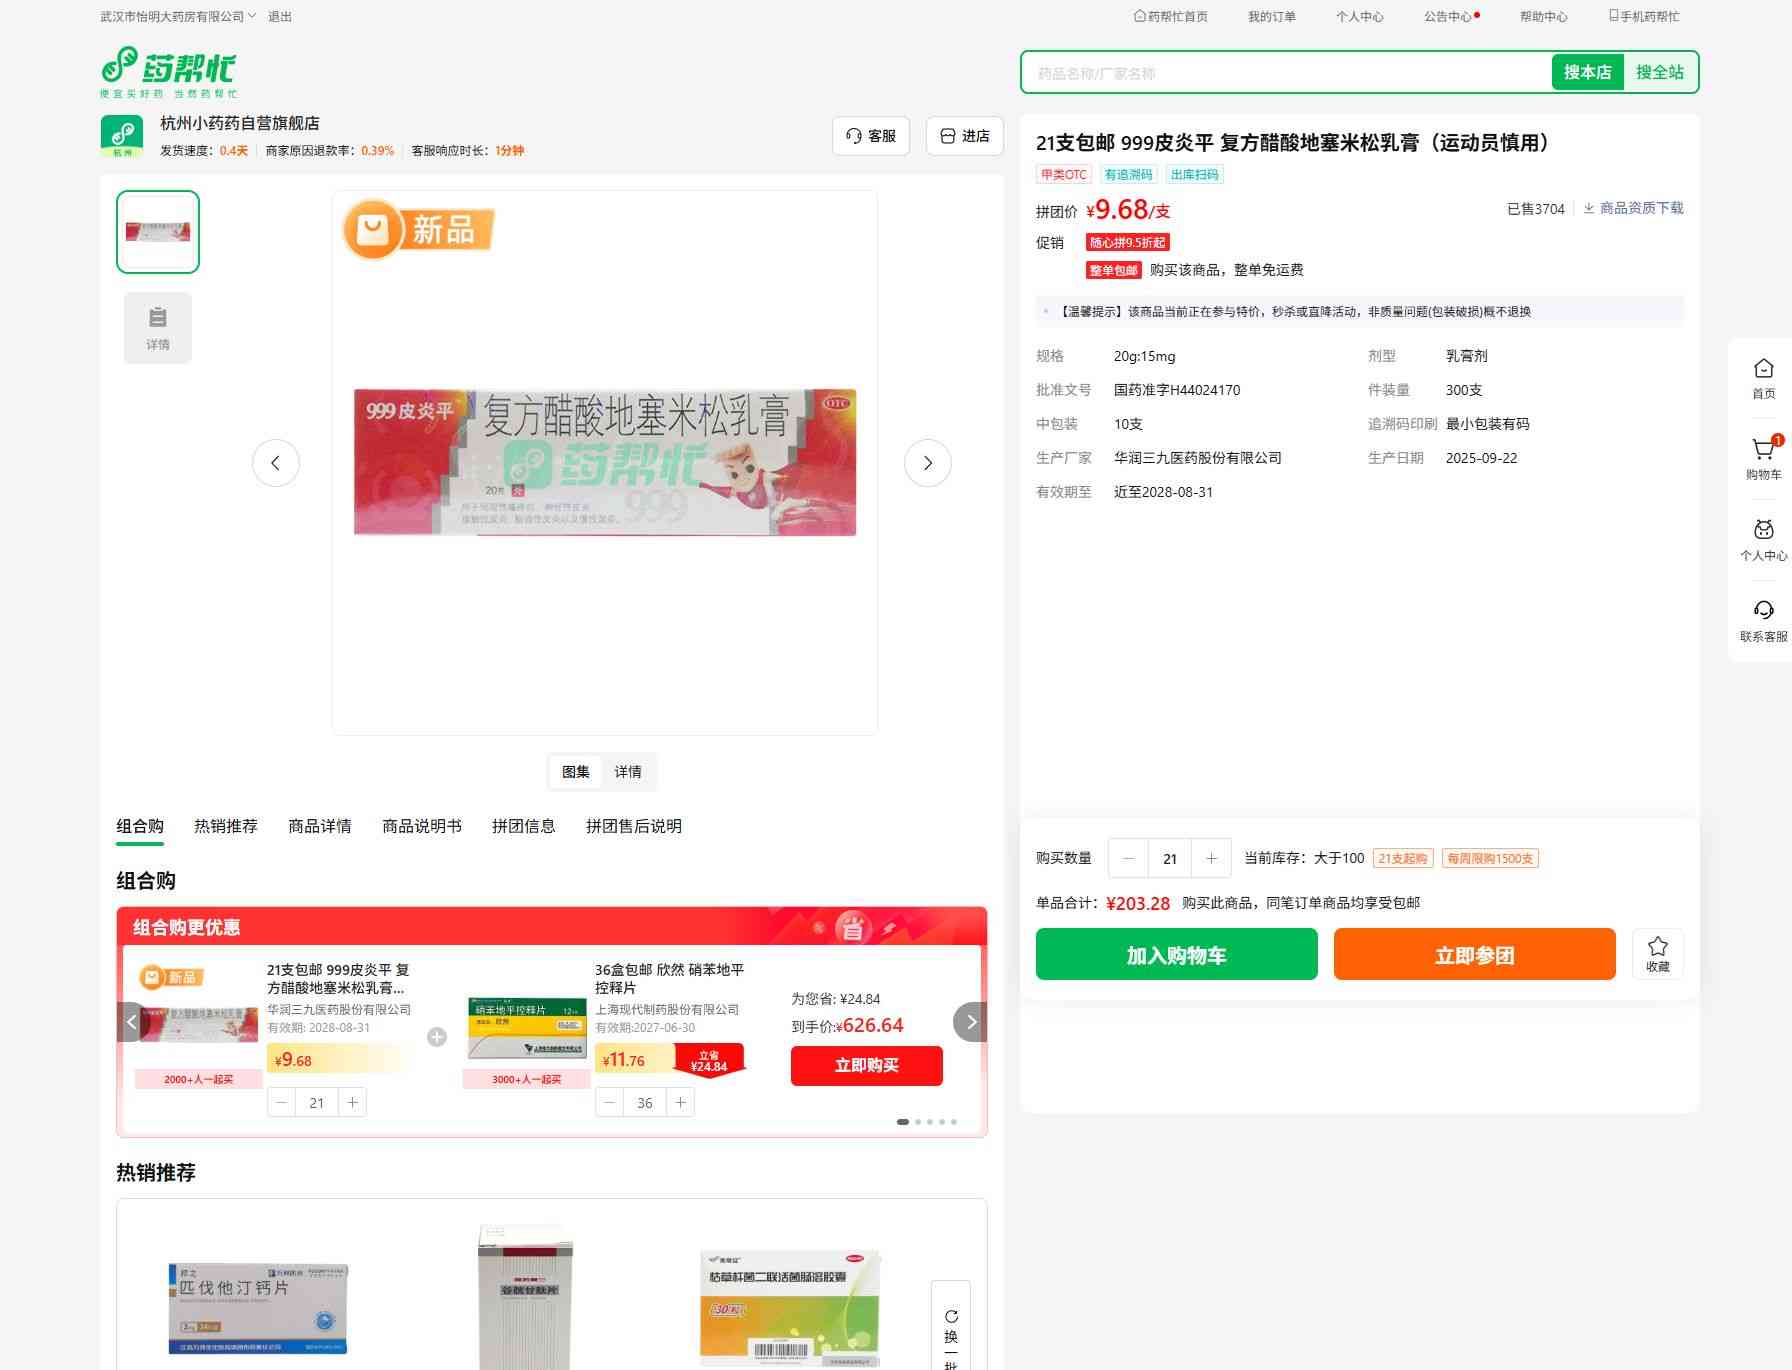
Task: Click the green 加入购物车 button
Action: (x=1176, y=954)
